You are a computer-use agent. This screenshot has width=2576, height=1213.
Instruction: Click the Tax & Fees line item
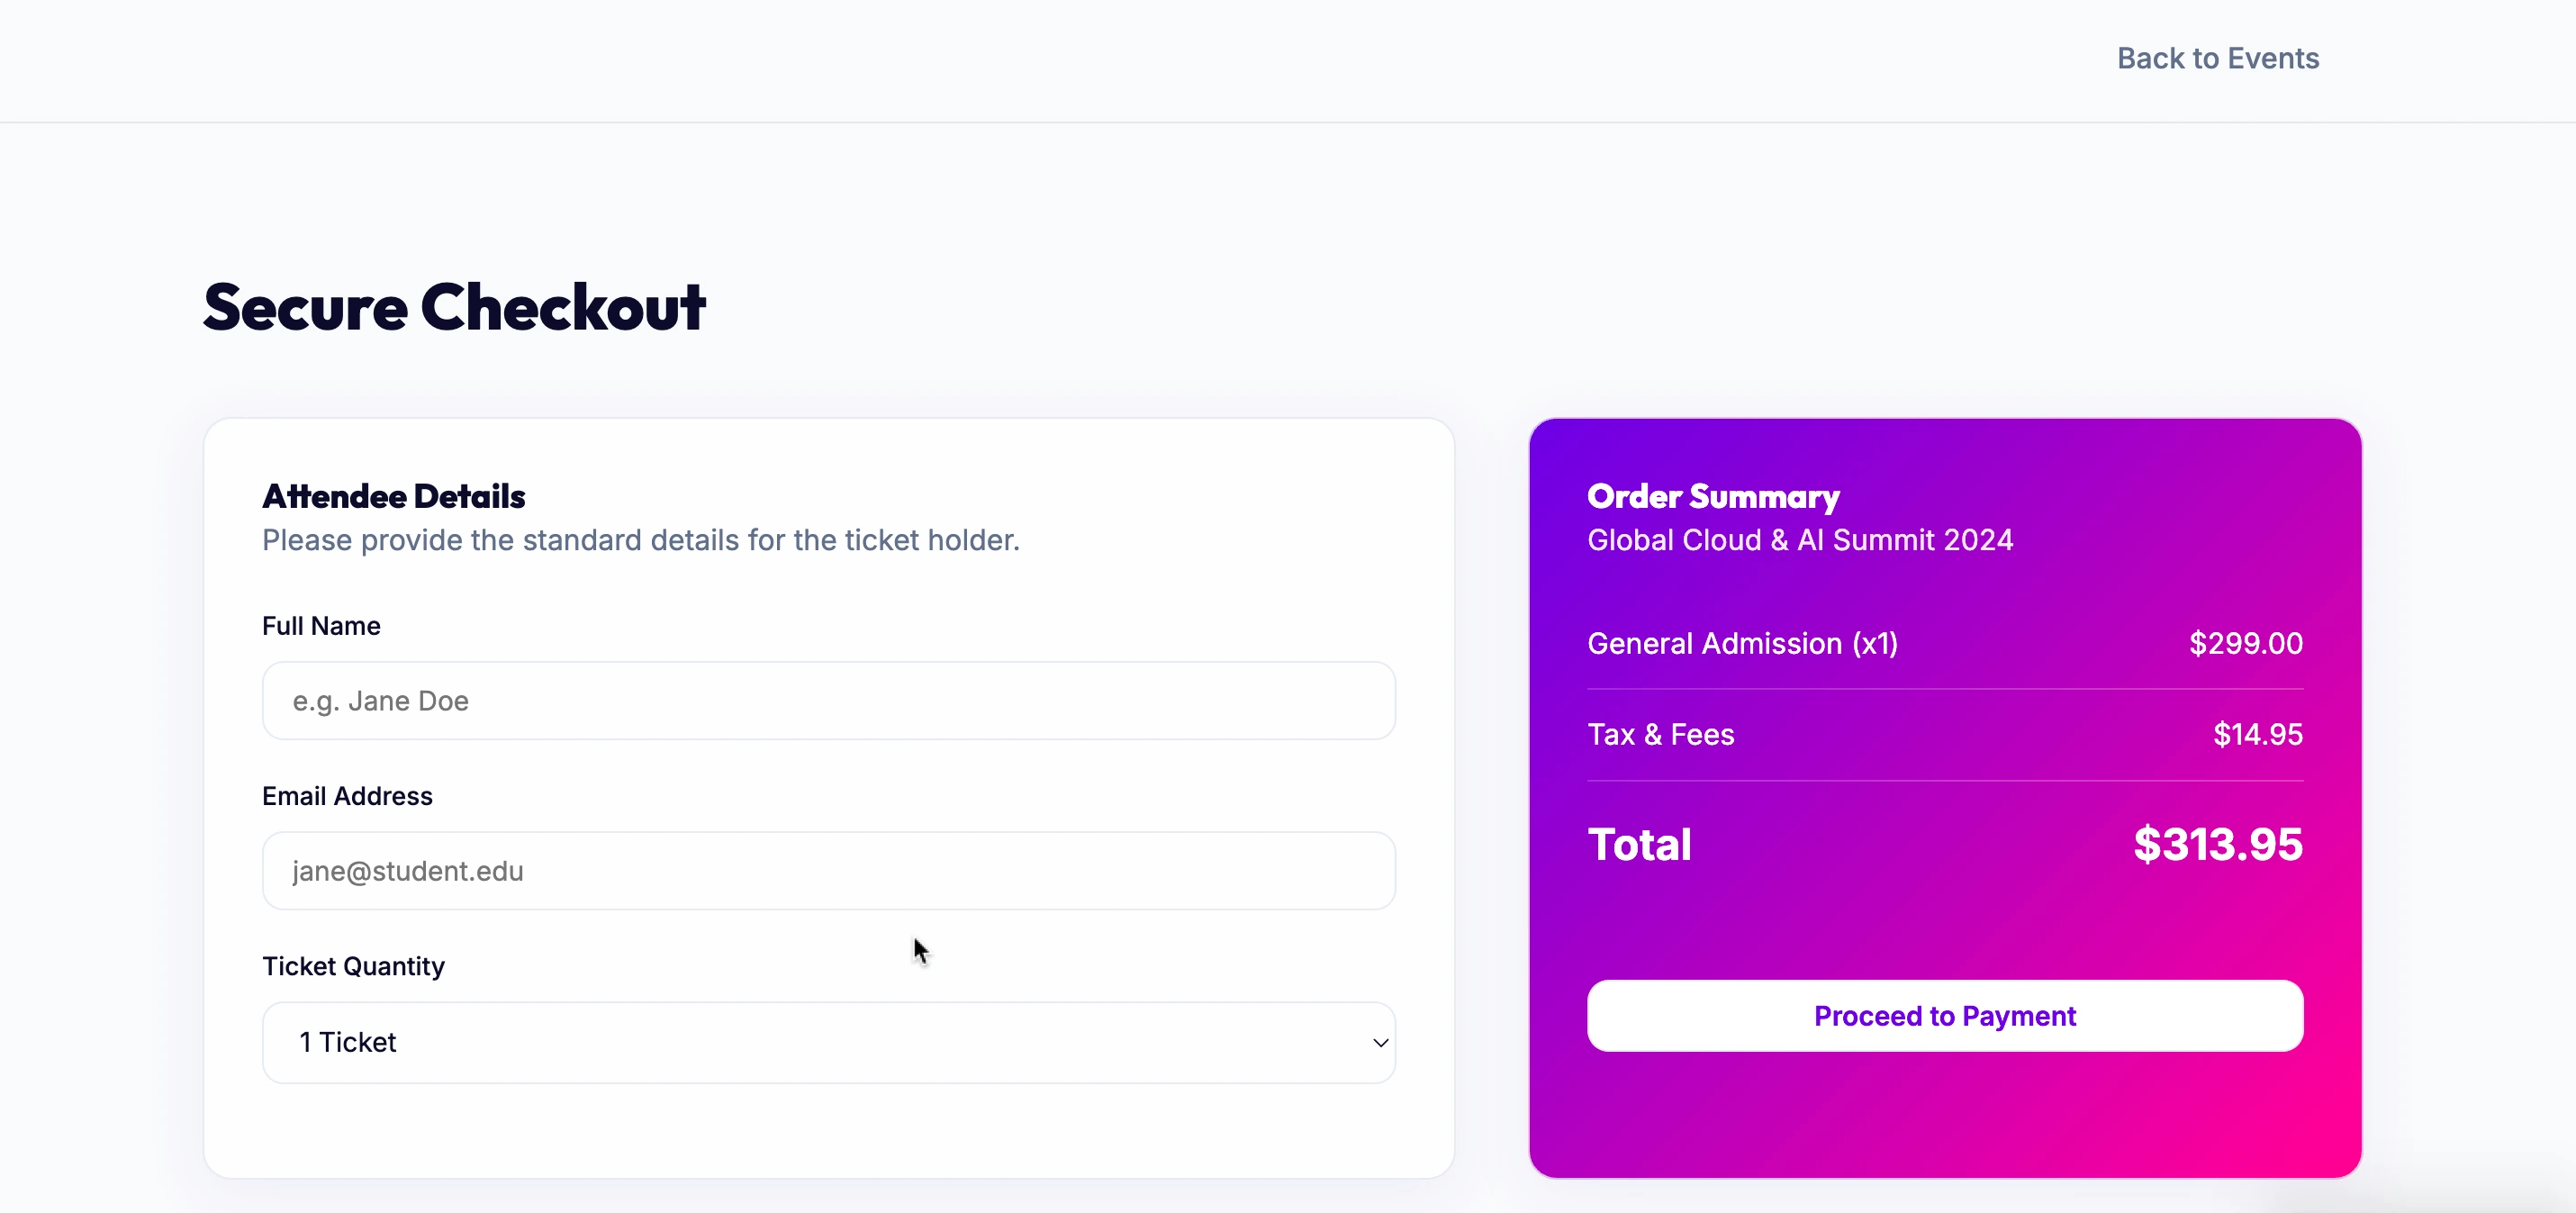coord(1660,734)
